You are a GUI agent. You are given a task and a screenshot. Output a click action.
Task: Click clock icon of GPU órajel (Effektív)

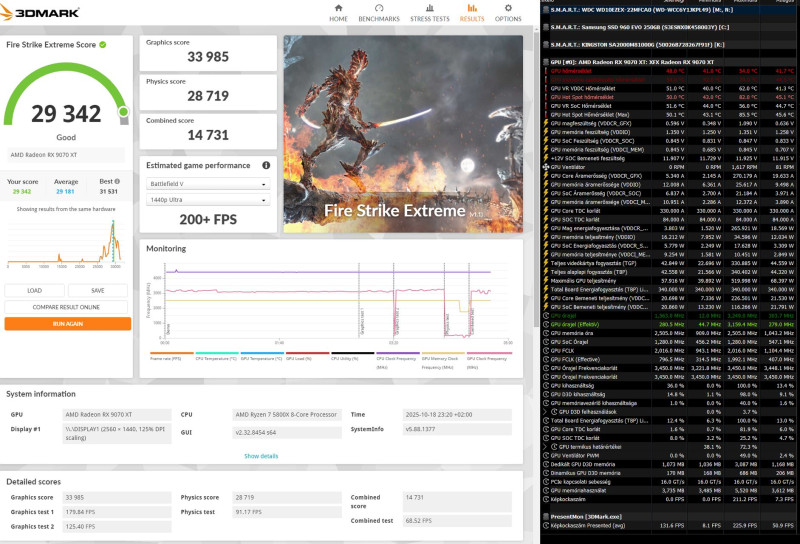pyautogui.click(x=545, y=324)
